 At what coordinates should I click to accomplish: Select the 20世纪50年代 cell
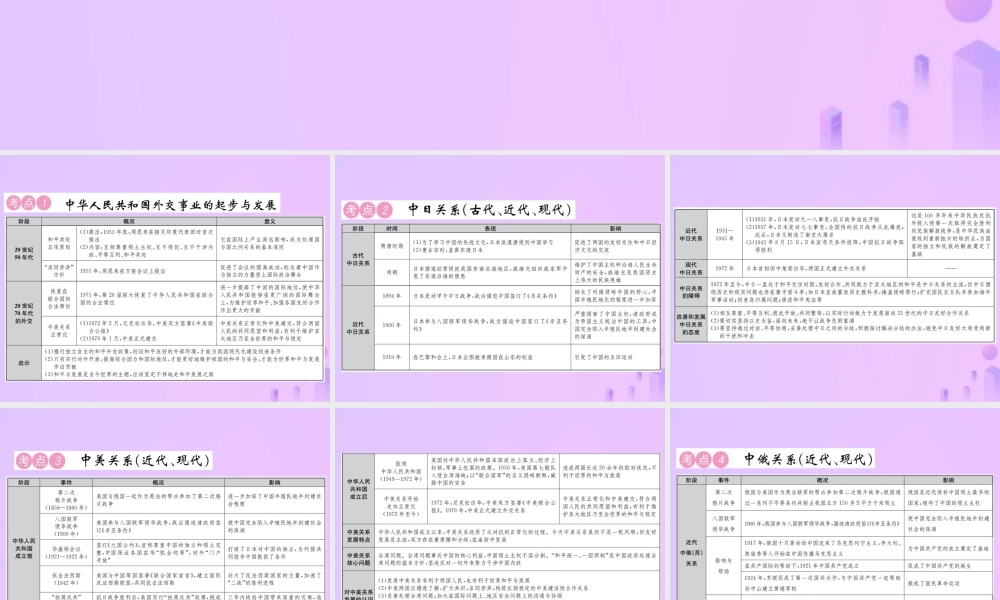point(24,253)
